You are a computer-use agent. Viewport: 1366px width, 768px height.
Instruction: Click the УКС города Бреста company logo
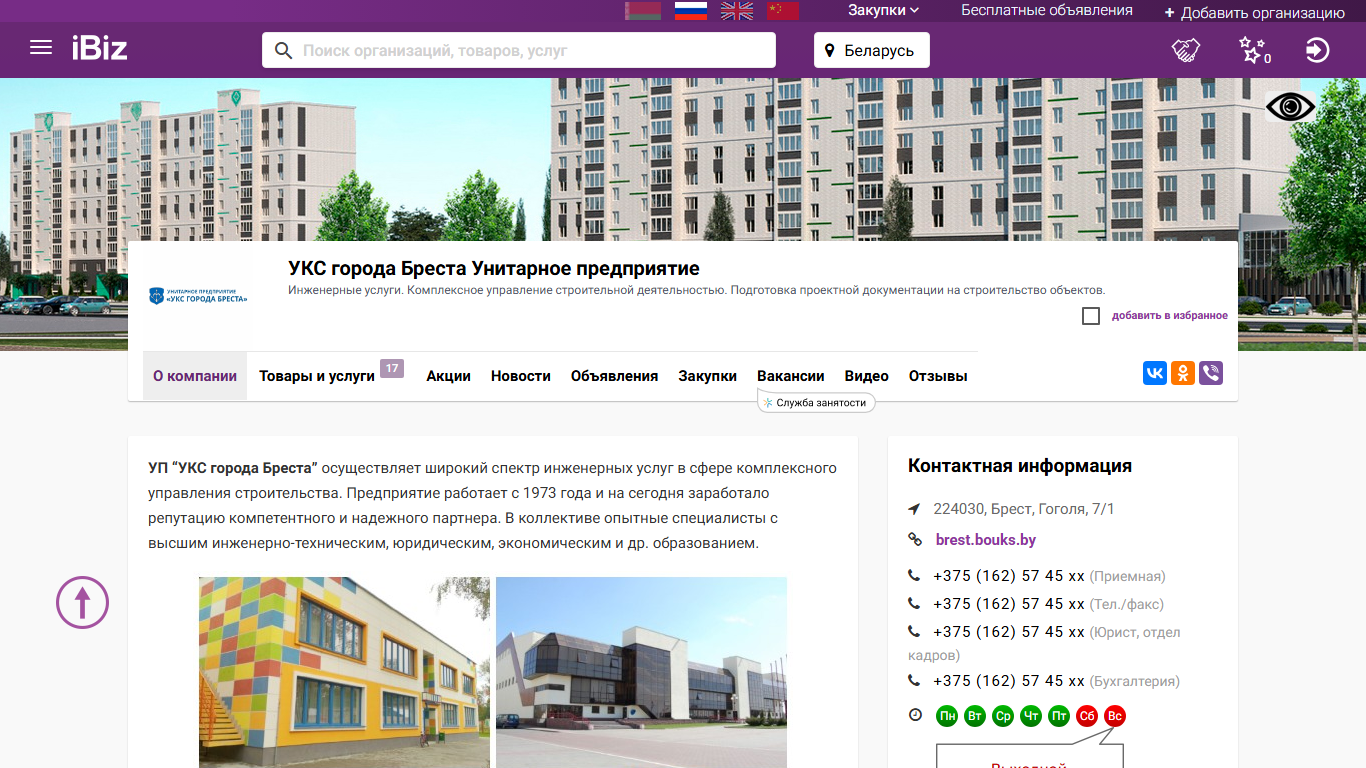[x=198, y=296]
